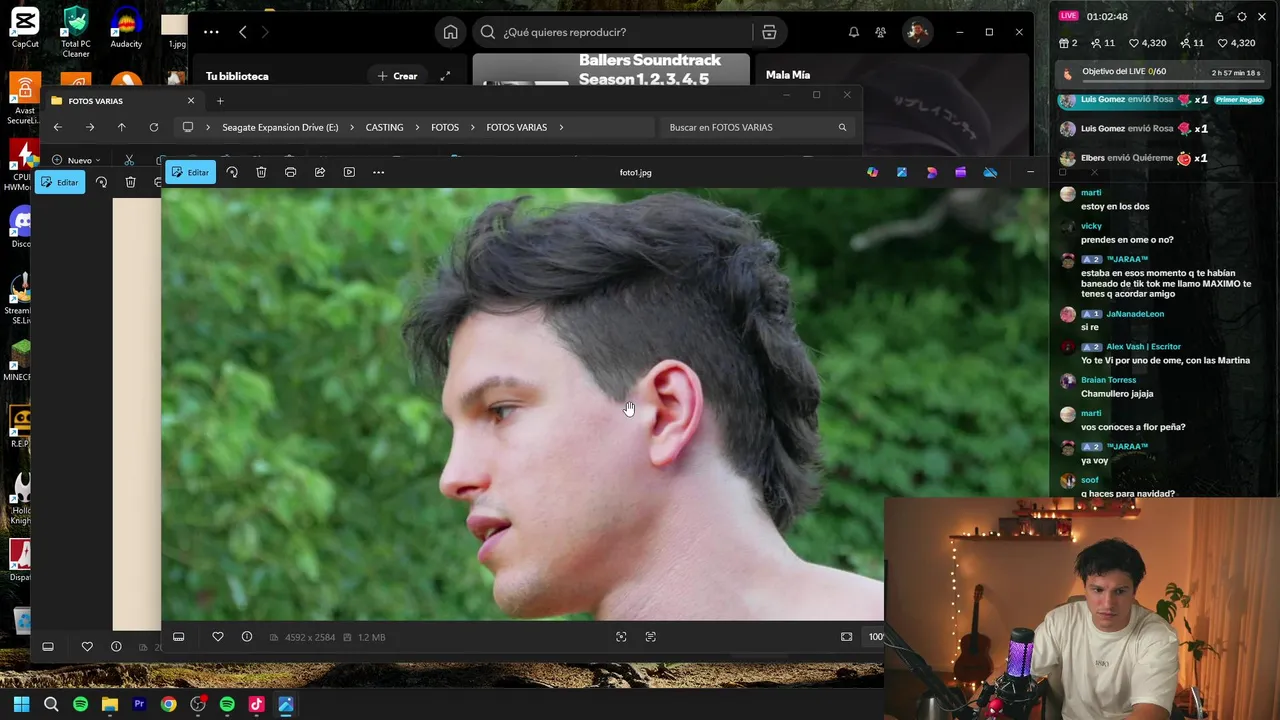1280x720 pixels.
Task: Click the front Photos window Editar button
Action: [x=190, y=172]
